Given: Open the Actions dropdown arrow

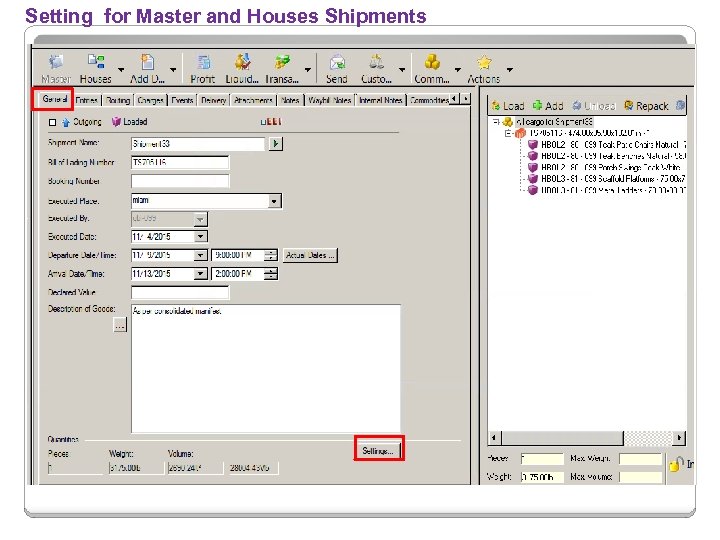Looking at the screenshot, I should coord(510,69).
